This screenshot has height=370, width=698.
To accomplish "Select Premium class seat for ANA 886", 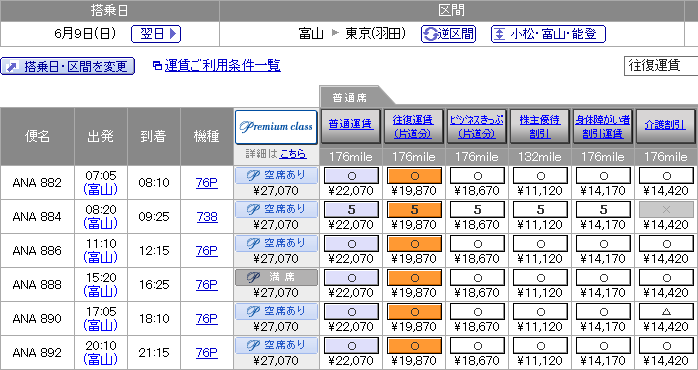I will coord(276,243).
